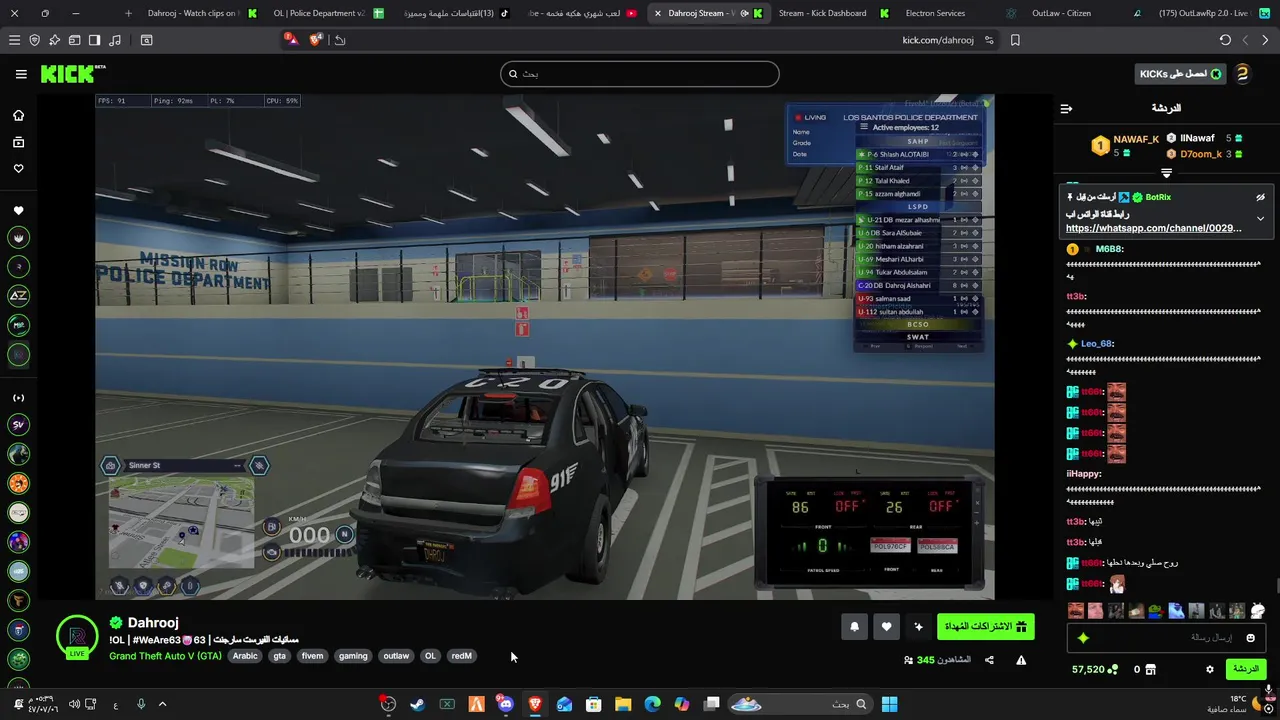The image size is (1280, 720).
Task: Open Steam from the Windows taskbar
Action: (x=417, y=704)
